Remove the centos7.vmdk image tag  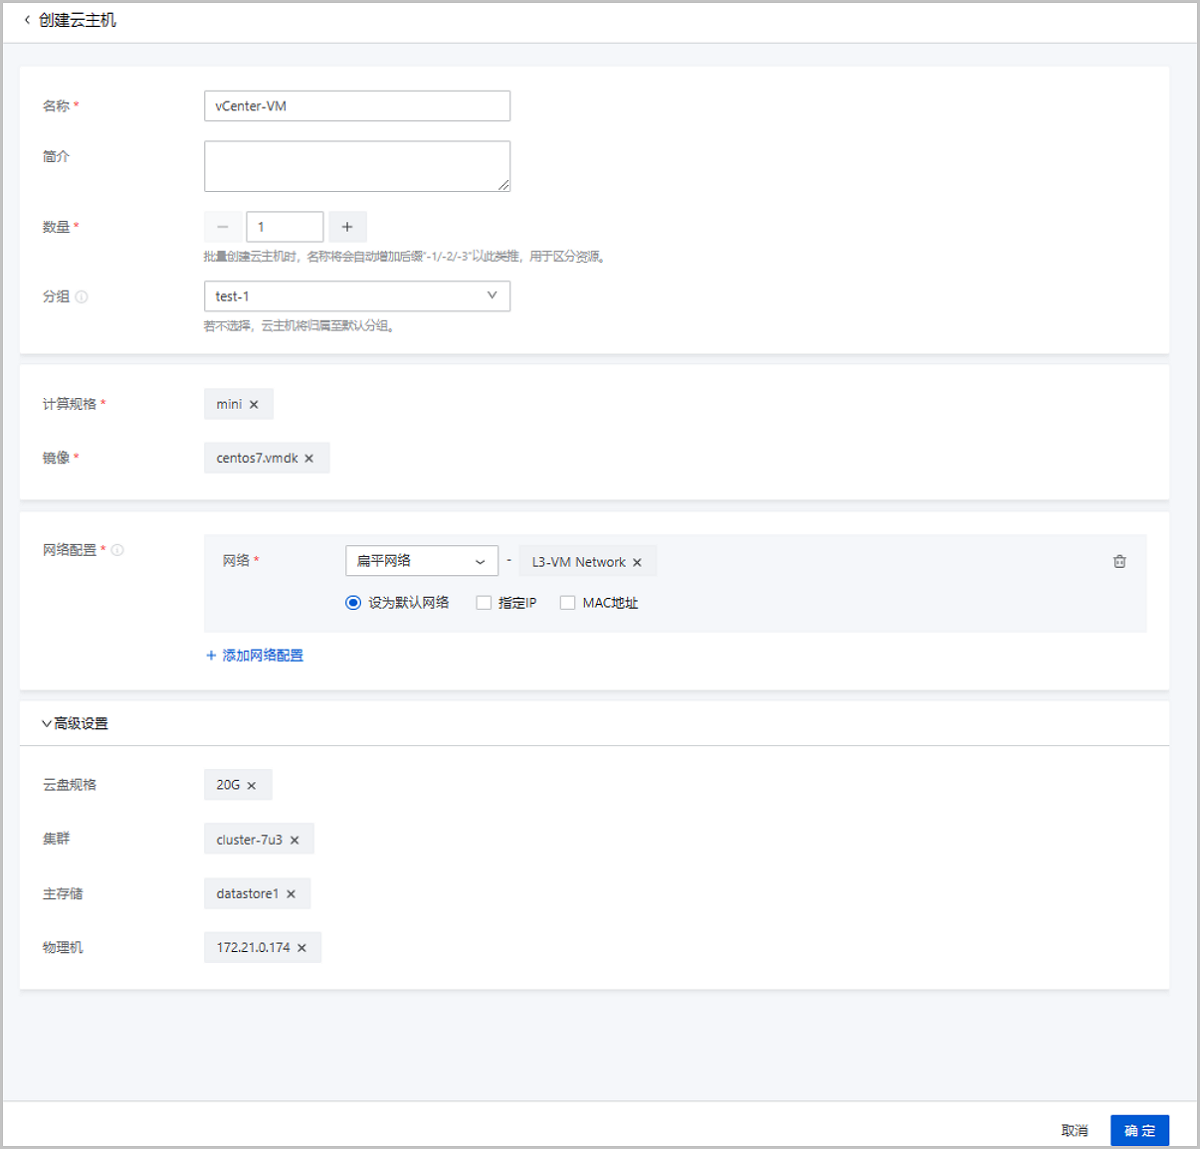coord(309,459)
